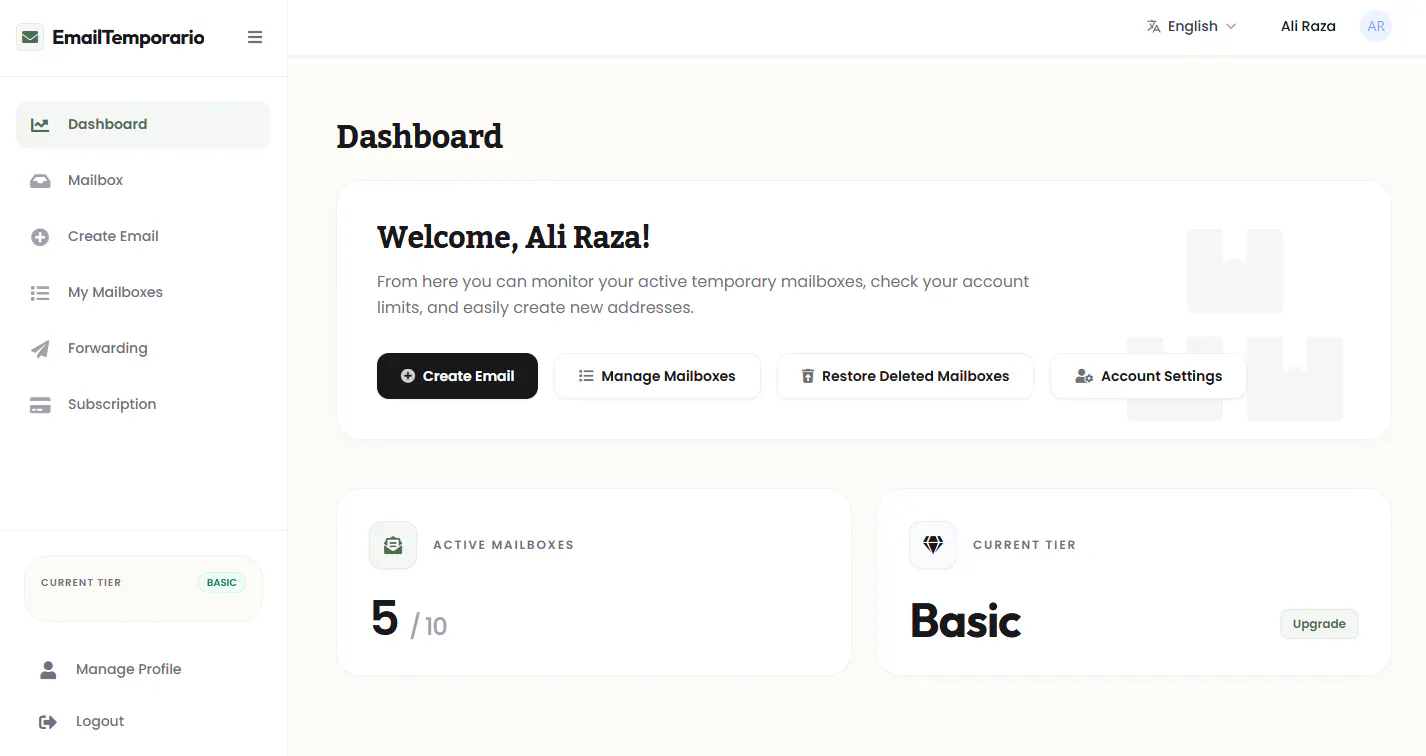This screenshot has width=1426, height=756.
Task: Open the Subscription sidebar item
Action: [x=143, y=405]
